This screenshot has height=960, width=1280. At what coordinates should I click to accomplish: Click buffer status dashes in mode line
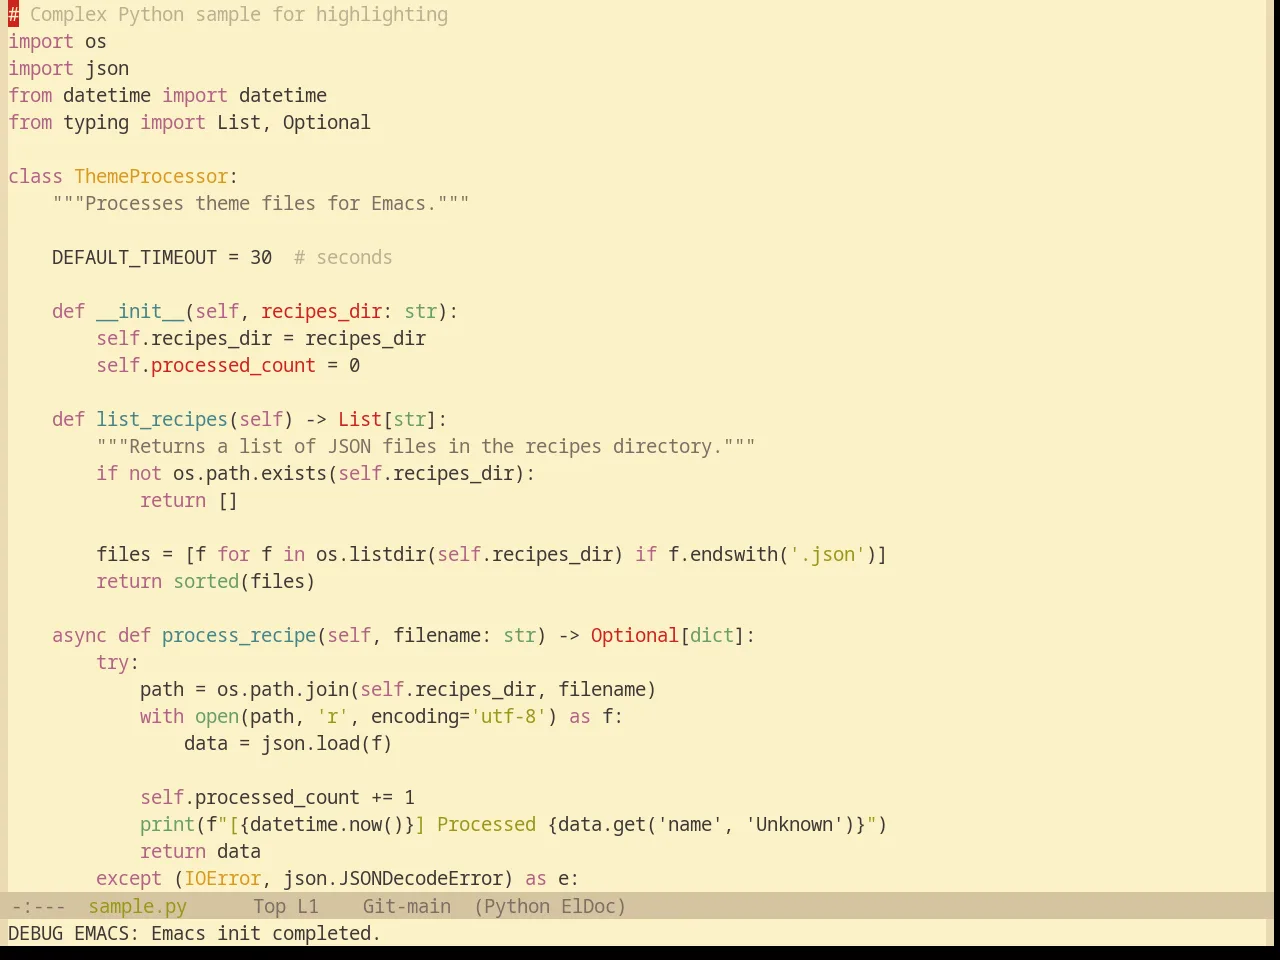pyautogui.click(x=38, y=906)
